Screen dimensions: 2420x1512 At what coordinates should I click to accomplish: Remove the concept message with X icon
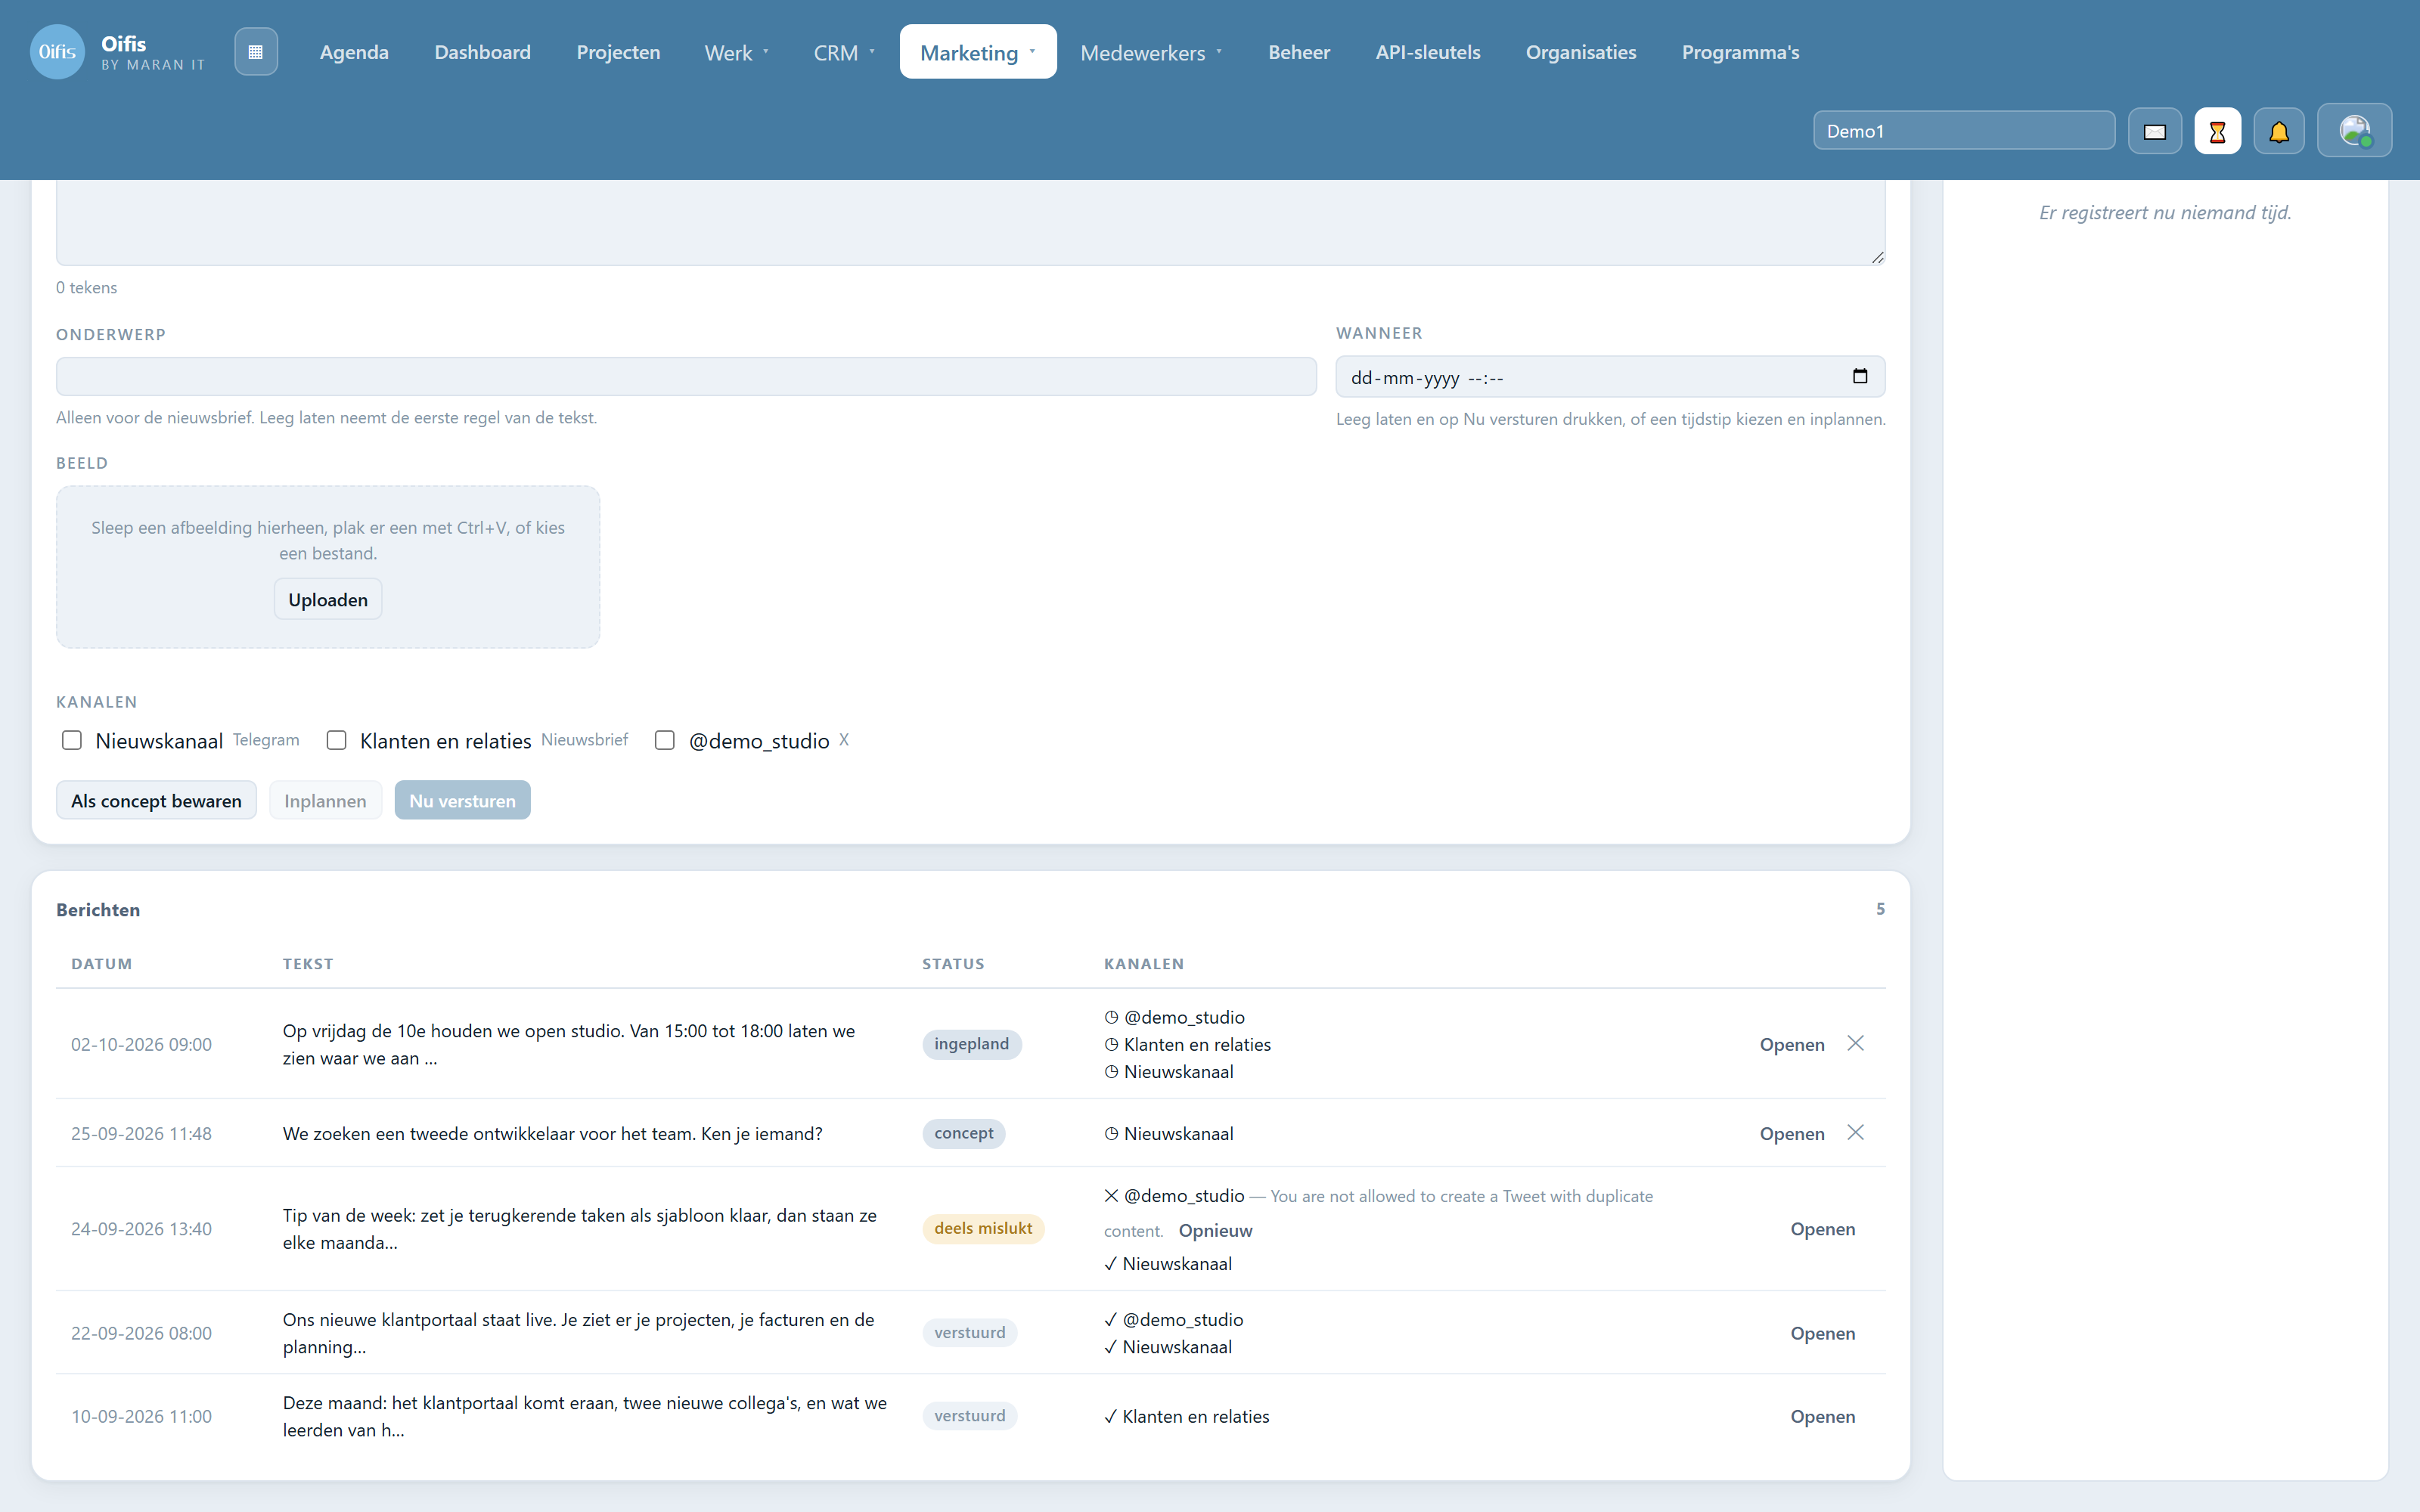[1855, 1132]
